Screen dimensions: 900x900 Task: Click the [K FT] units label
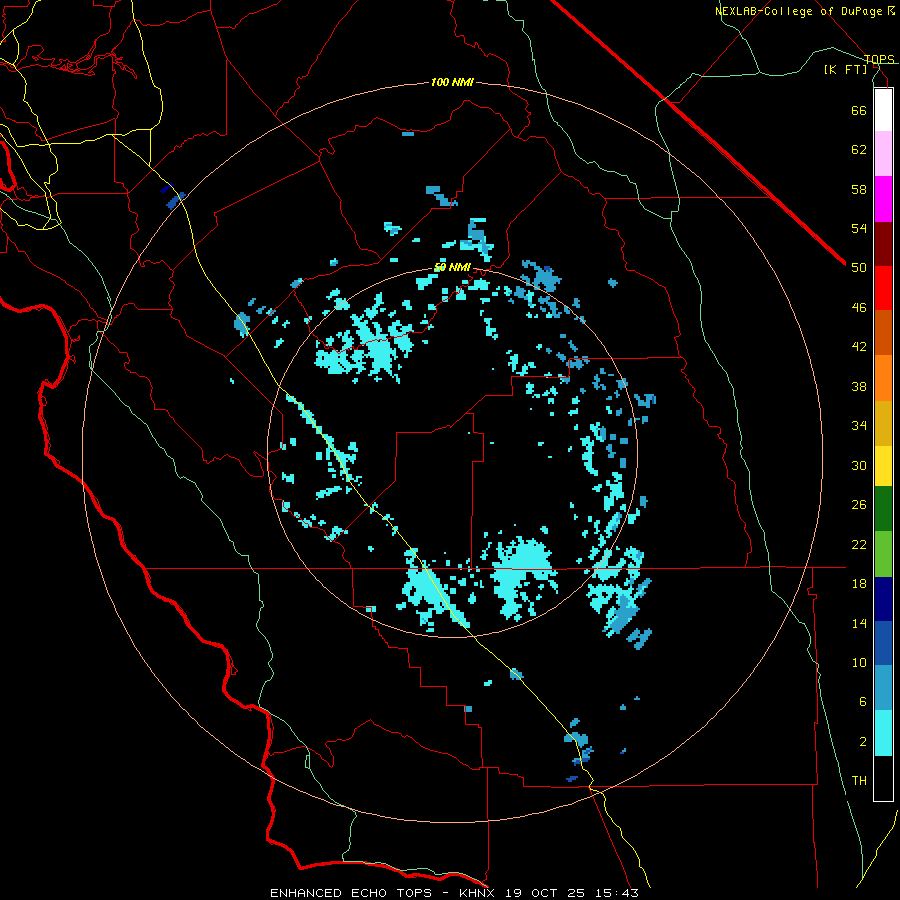(x=846, y=70)
